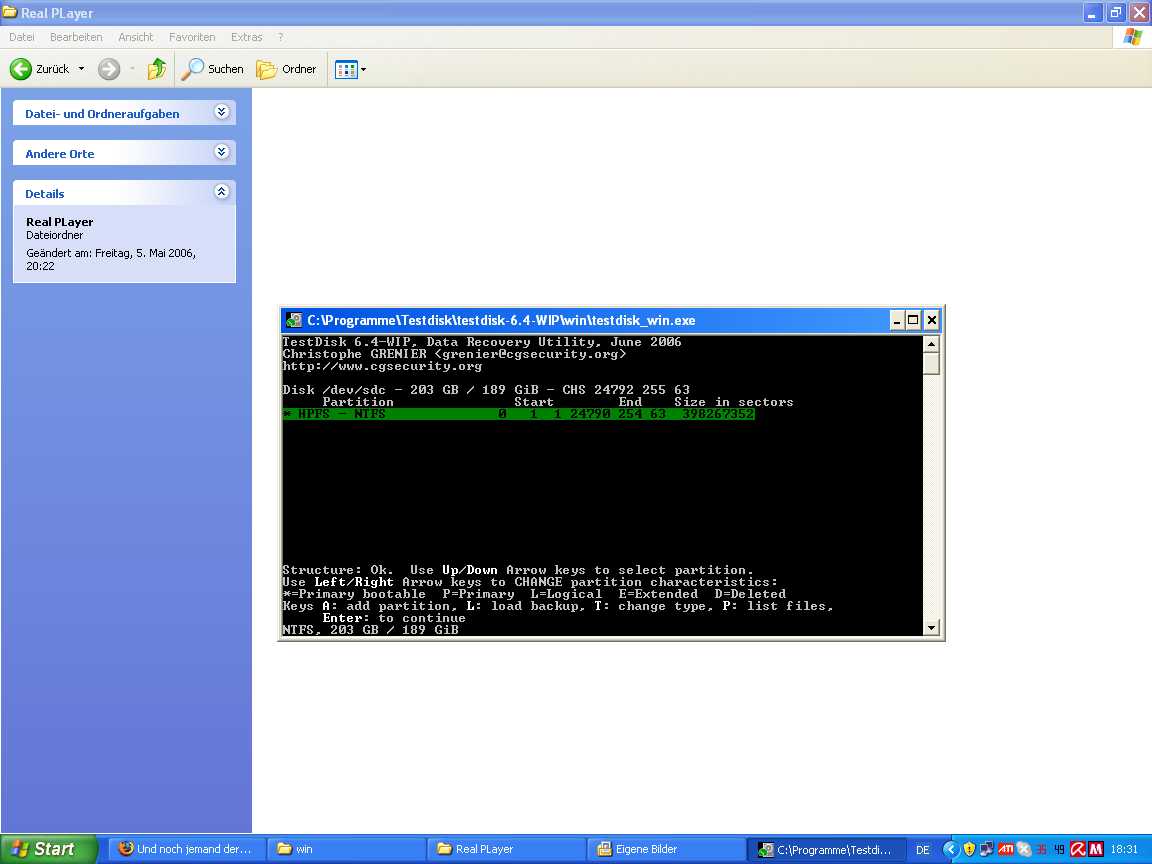Switch to Firefox 'Und noch jemand der…' taskbar item
The height and width of the screenshot is (864, 1152).
point(186,849)
